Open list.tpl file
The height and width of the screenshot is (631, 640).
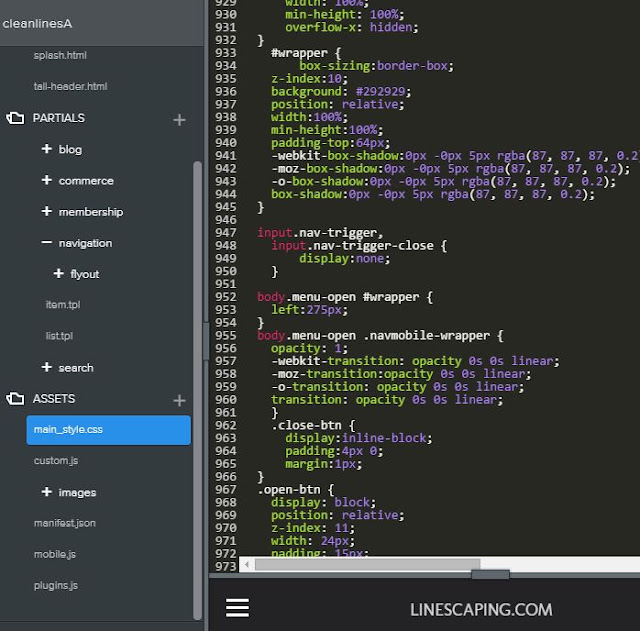tap(59, 336)
